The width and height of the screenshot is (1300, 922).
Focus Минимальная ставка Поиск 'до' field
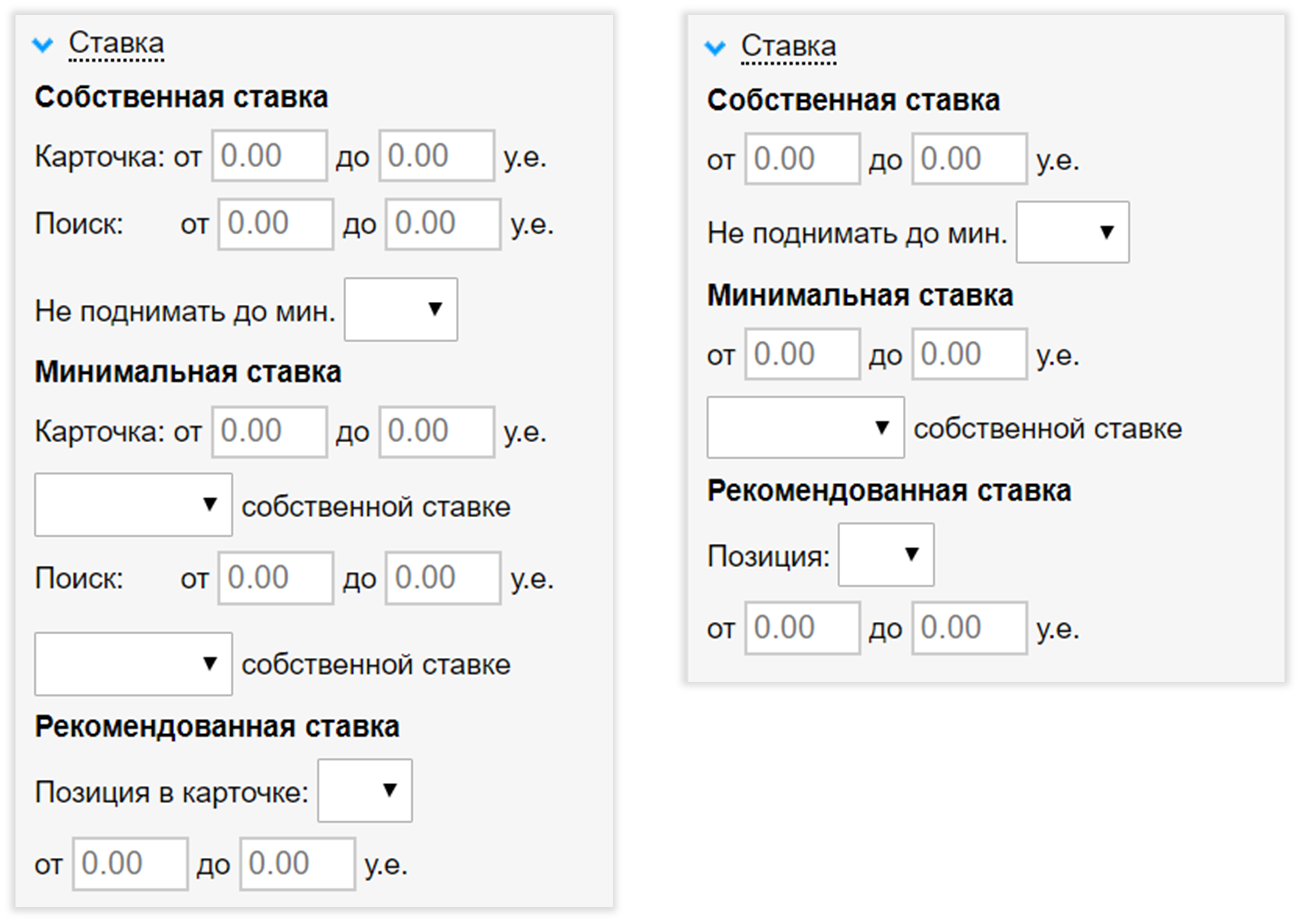(442, 579)
